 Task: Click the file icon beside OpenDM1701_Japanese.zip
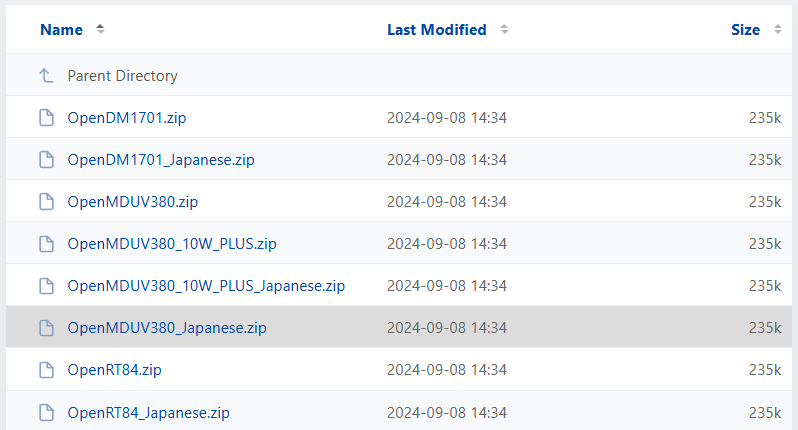(x=46, y=160)
